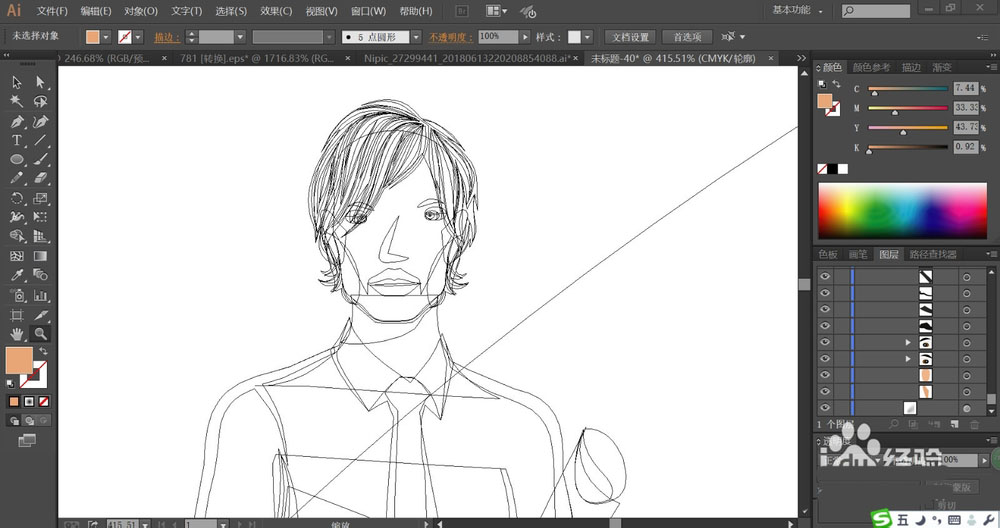Open 对象(O) menu
This screenshot has height=528, width=1000.
(x=141, y=11)
